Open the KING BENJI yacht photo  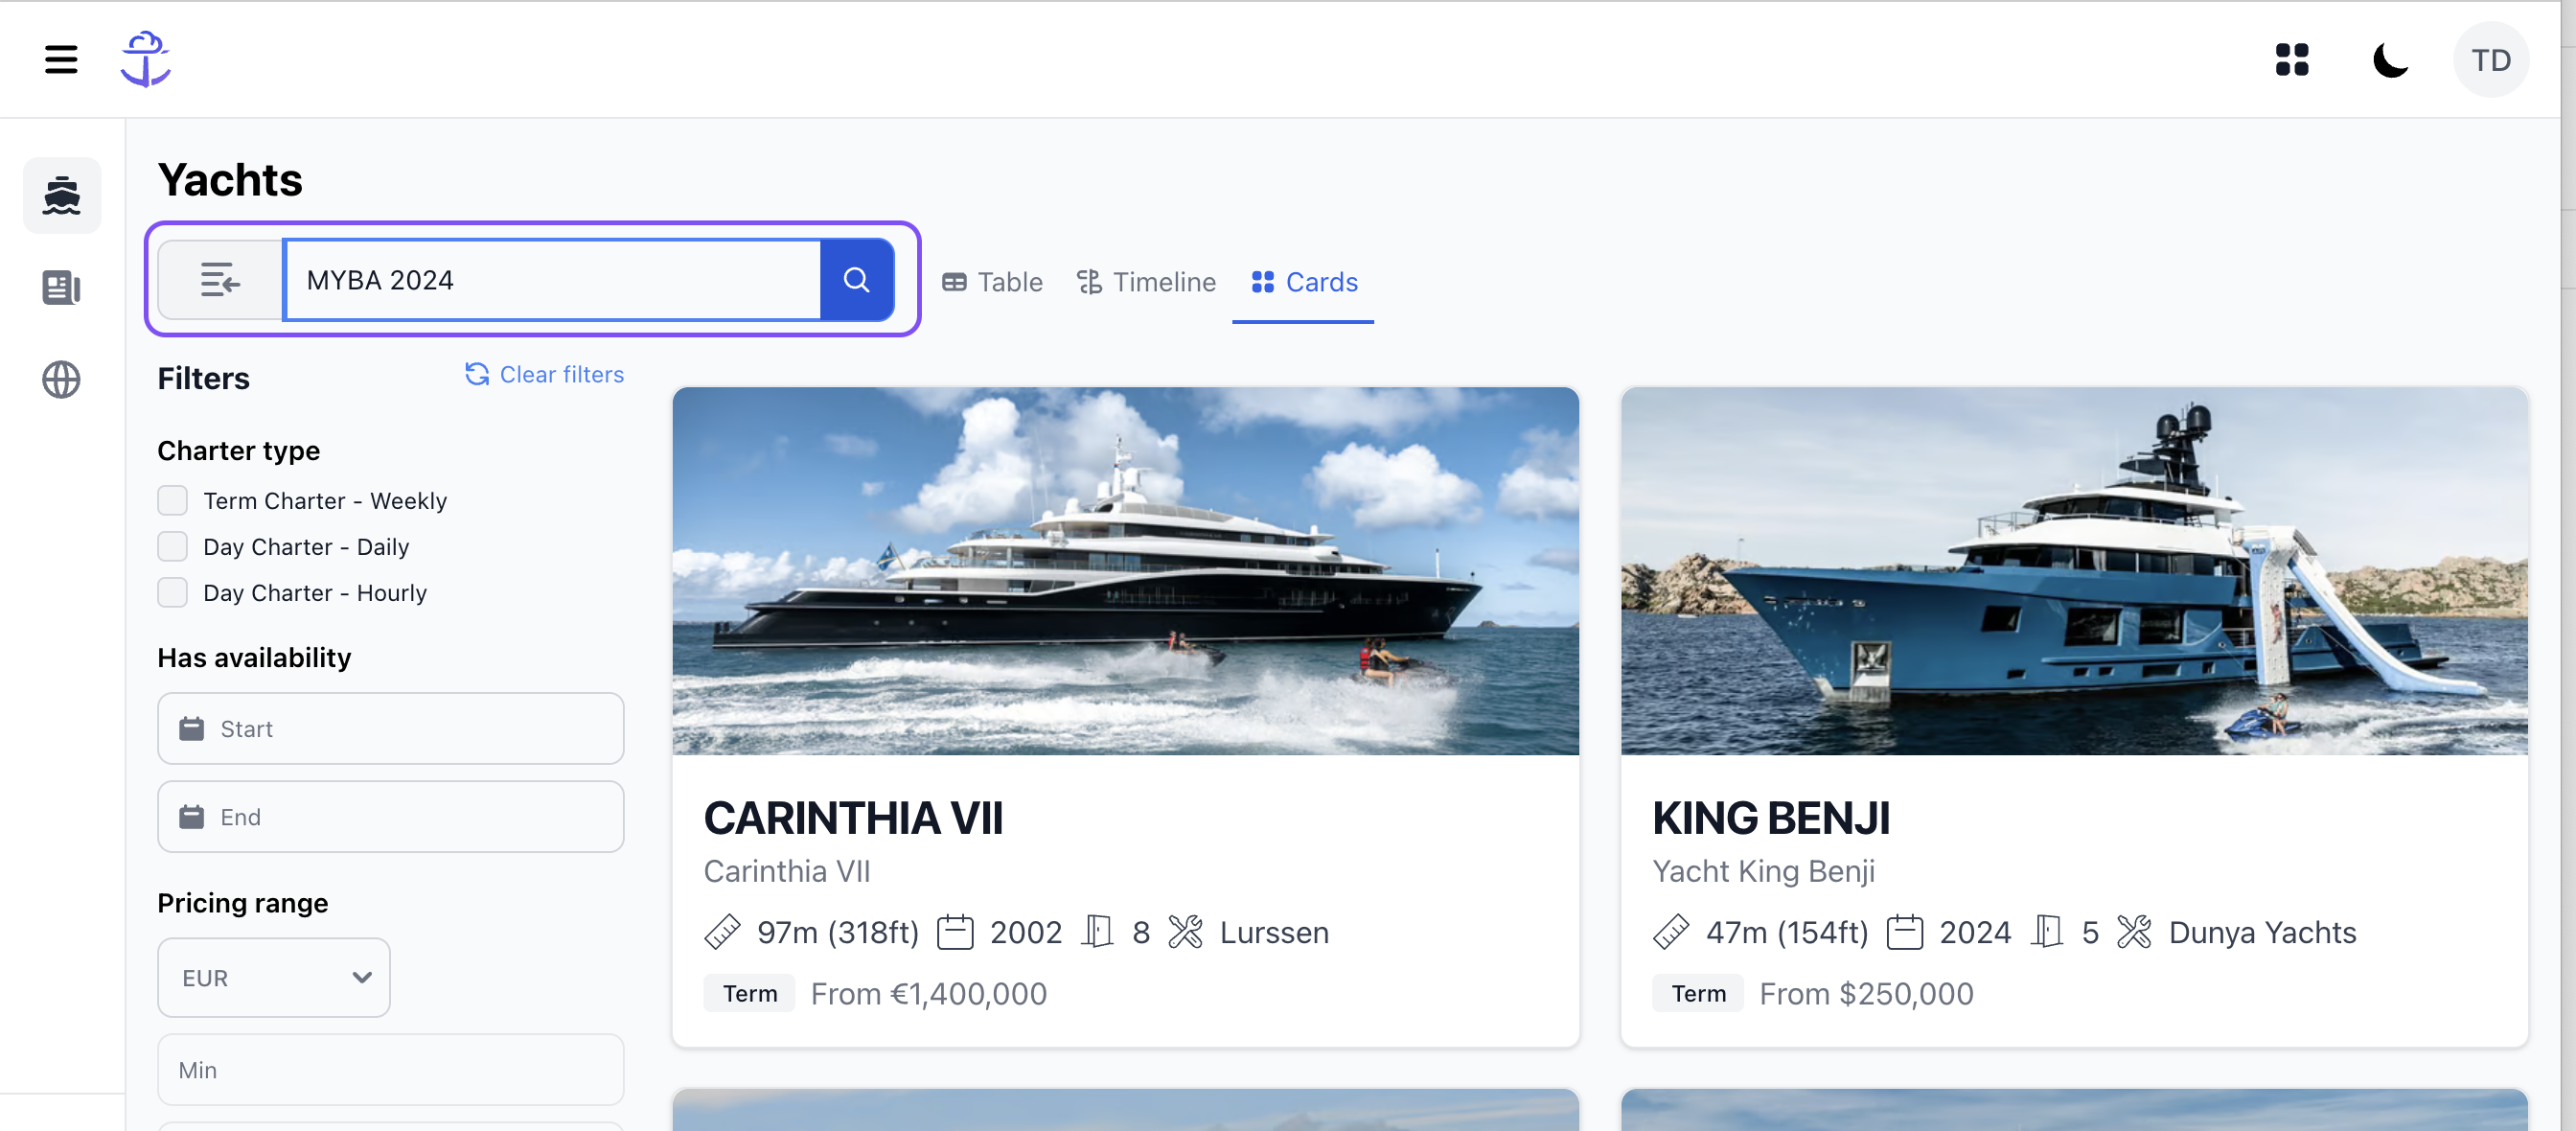click(2074, 570)
